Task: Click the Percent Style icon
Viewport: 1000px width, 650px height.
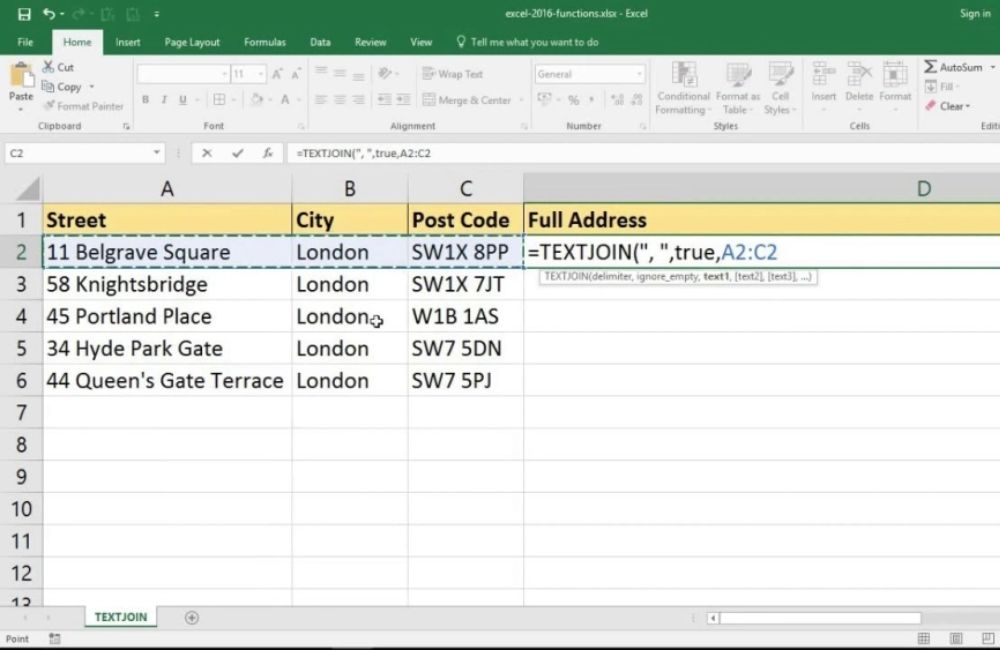Action: pyautogui.click(x=573, y=100)
